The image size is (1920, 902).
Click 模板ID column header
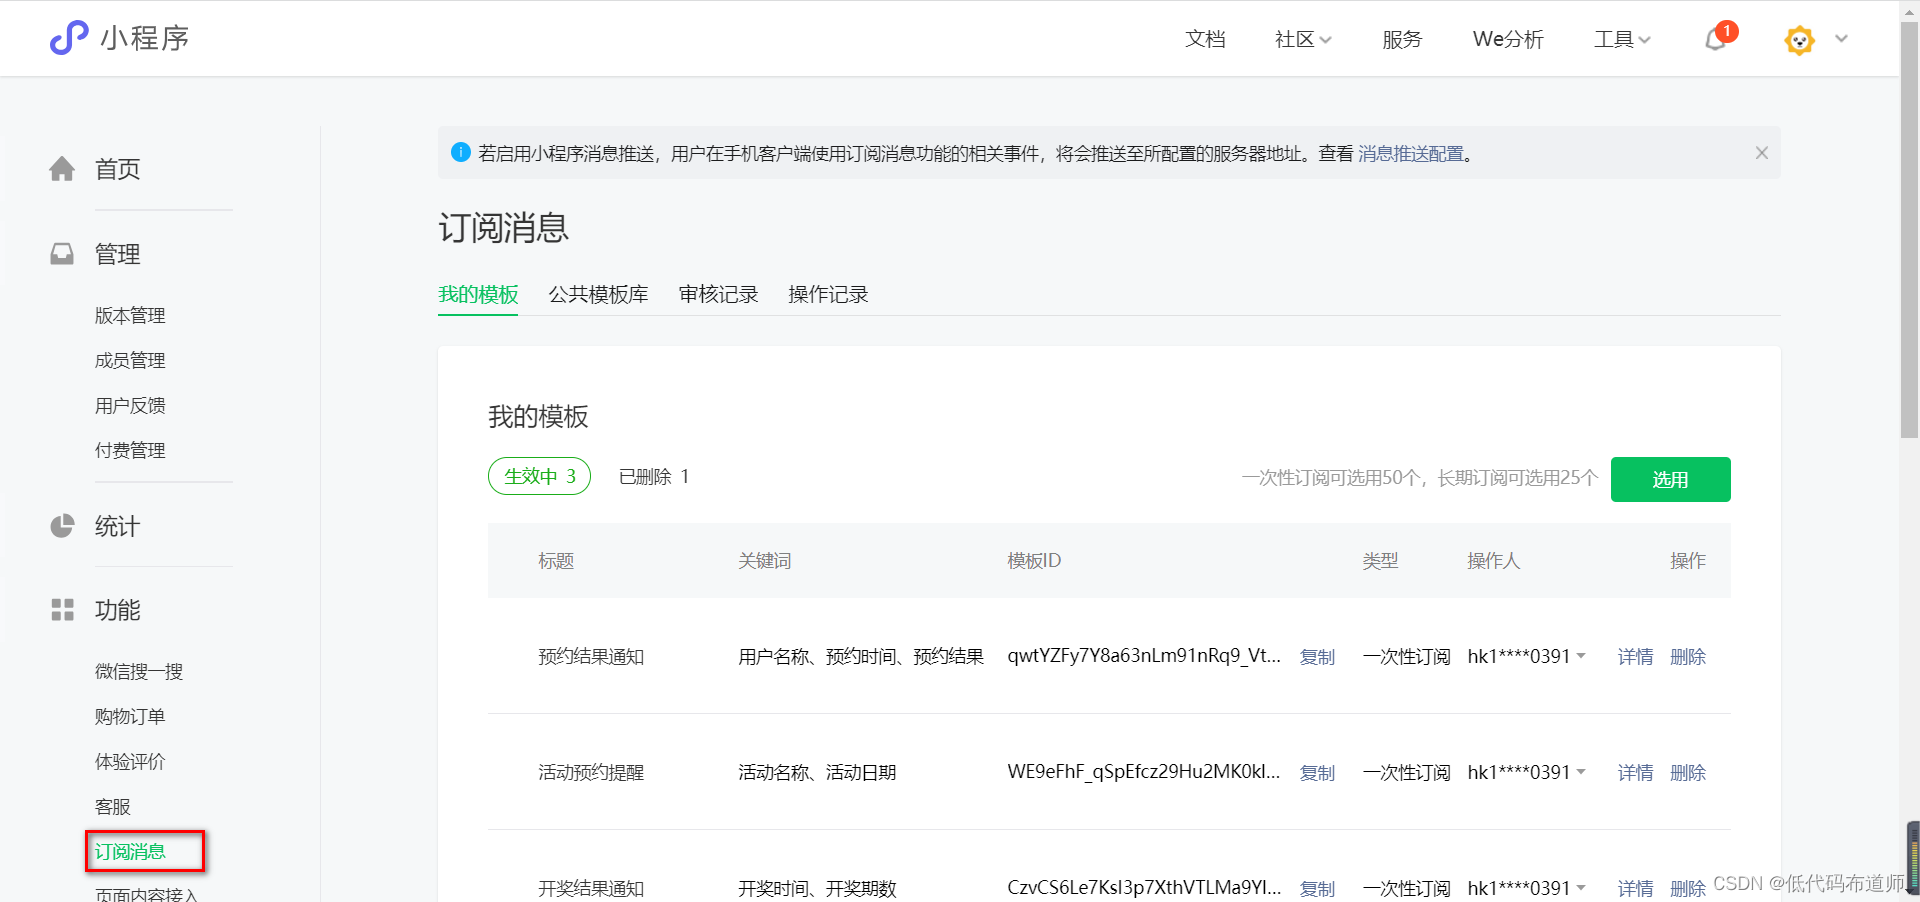point(1034,561)
